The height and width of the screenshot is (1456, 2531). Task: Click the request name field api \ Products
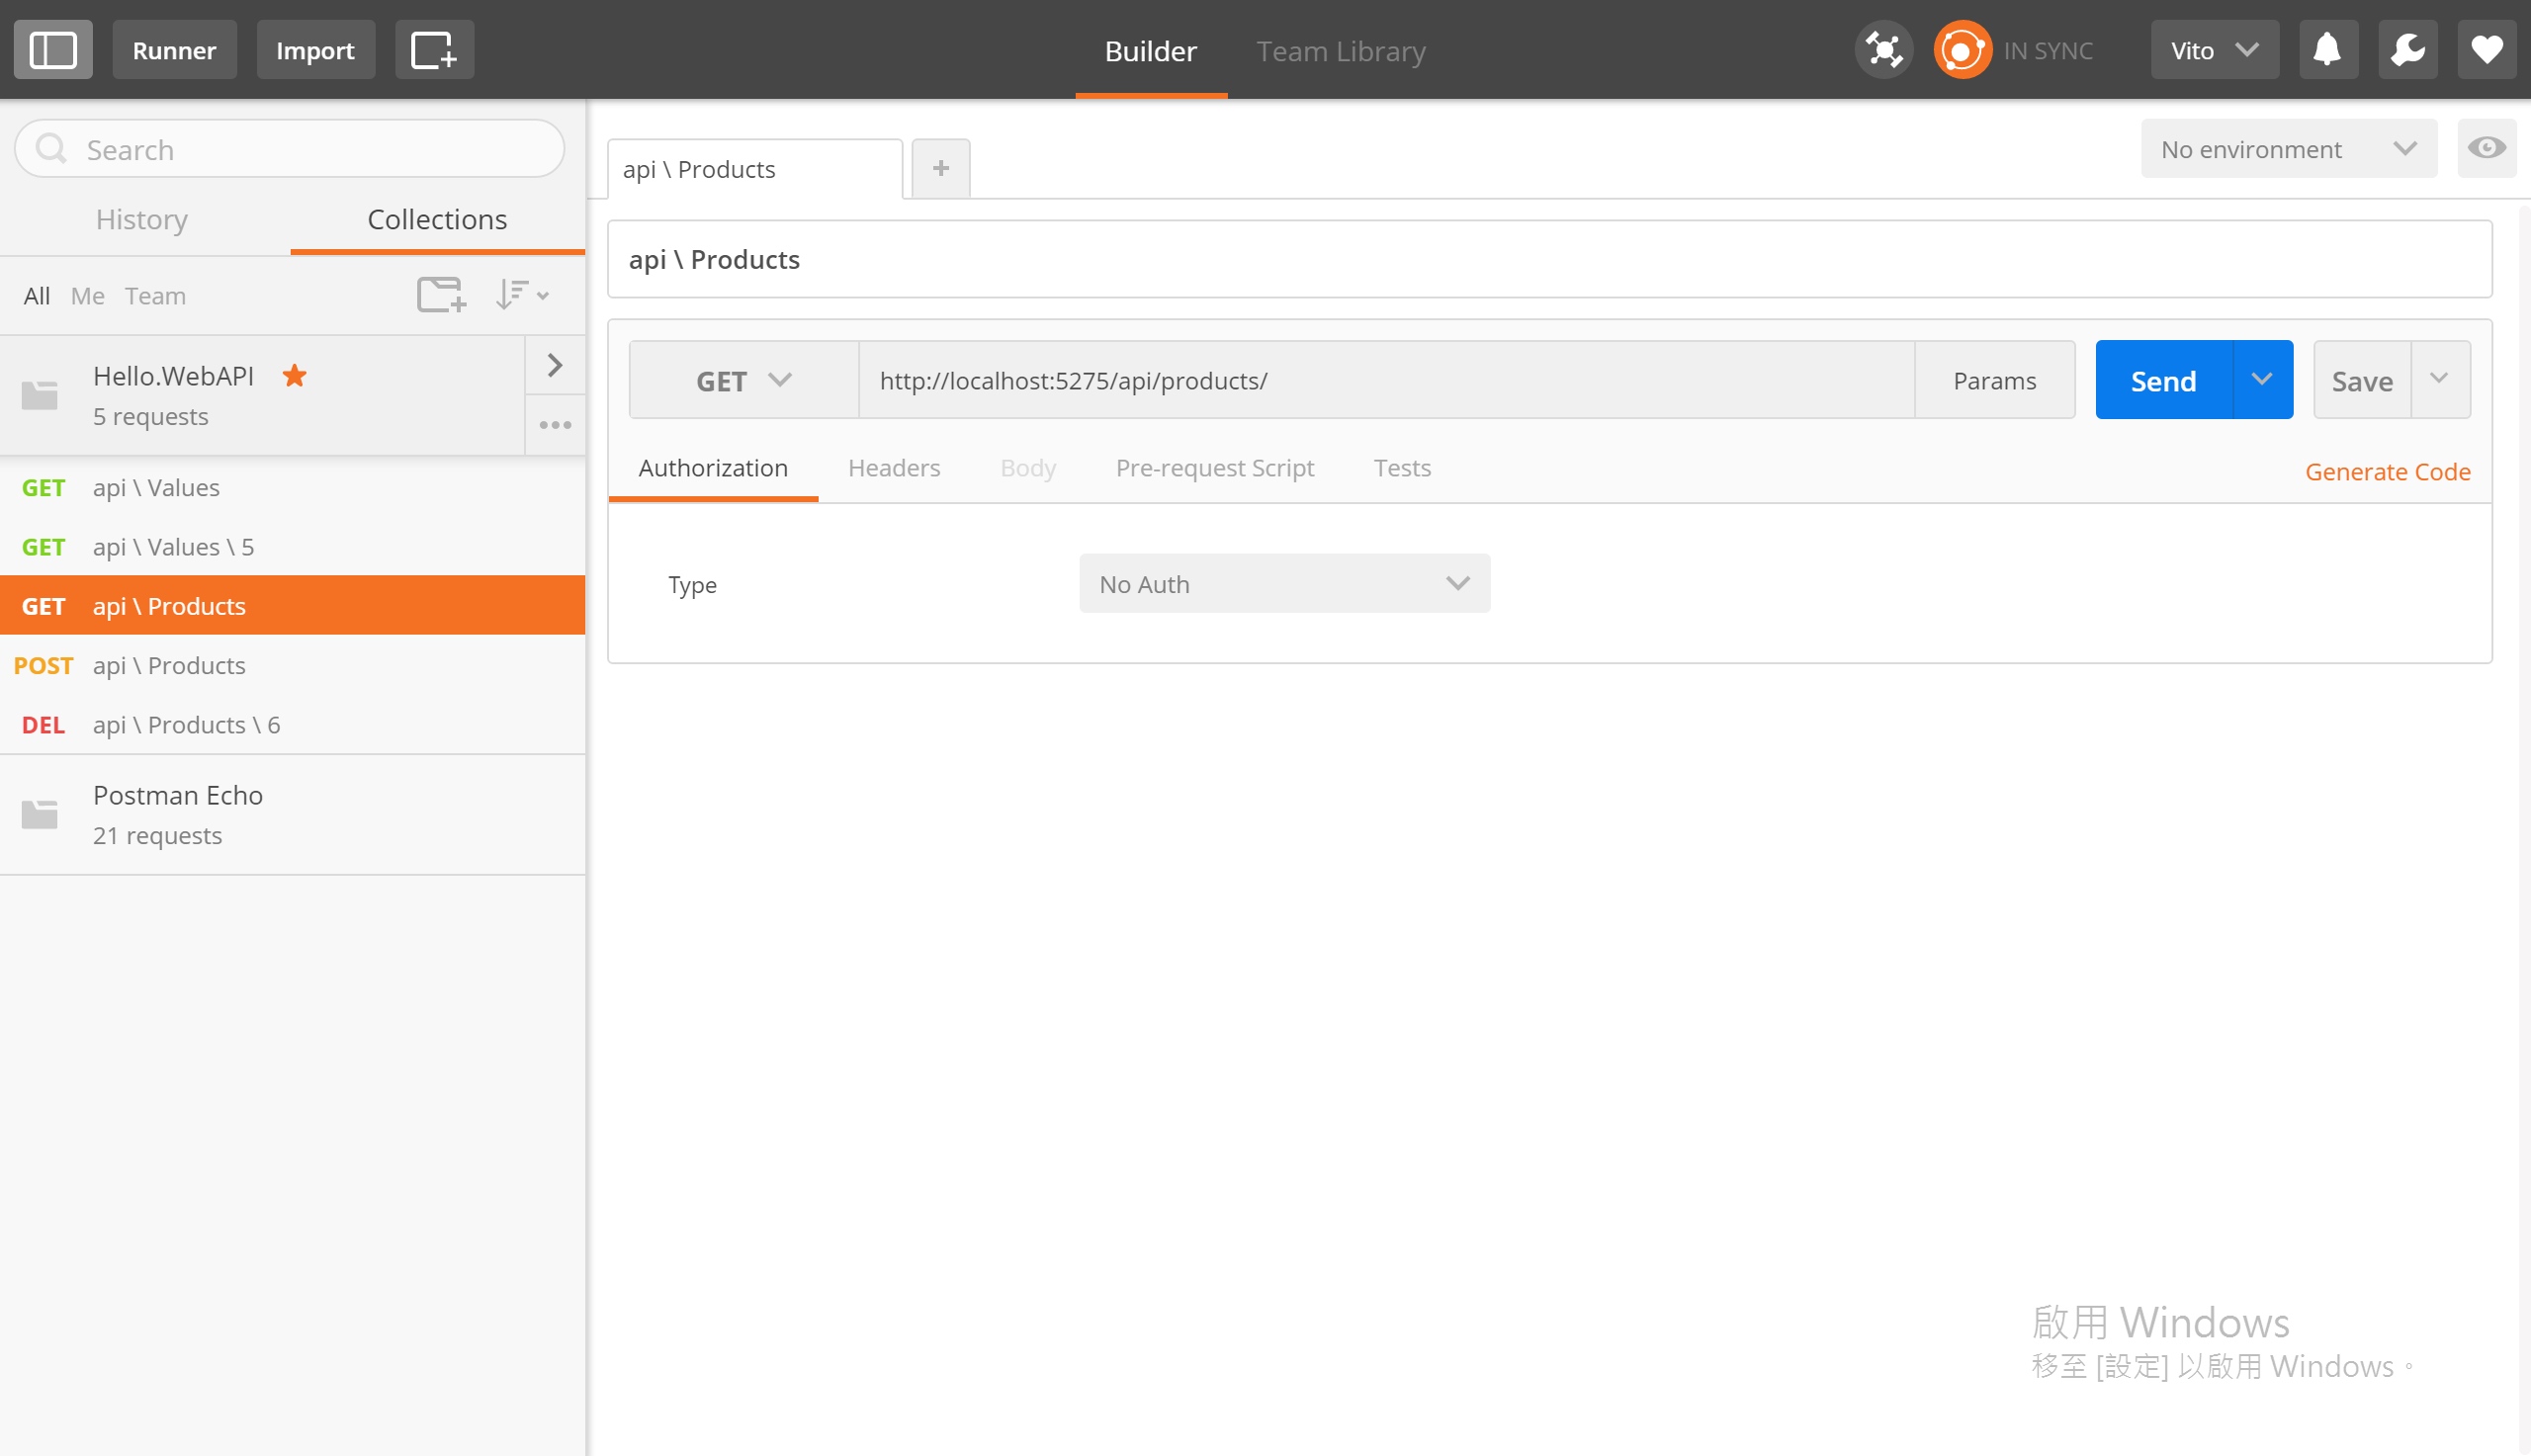(x=1549, y=260)
